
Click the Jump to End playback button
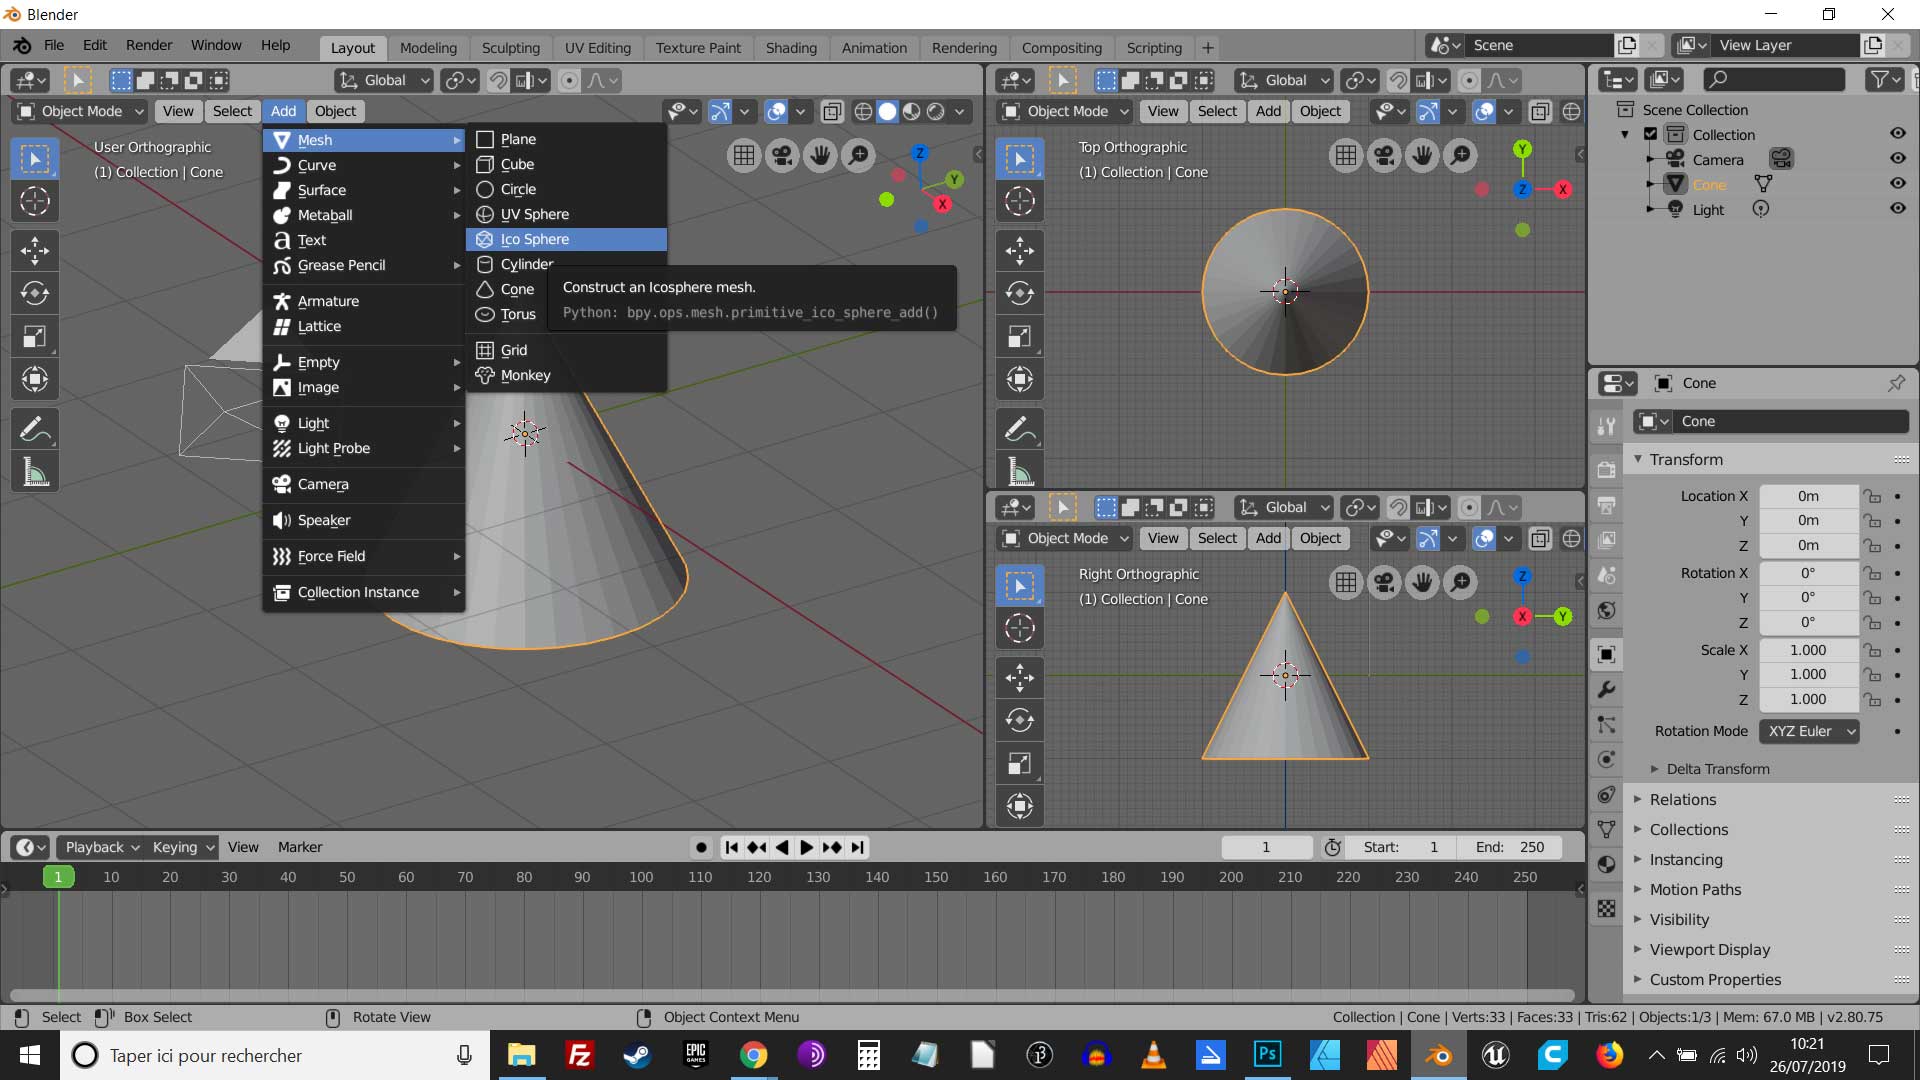point(858,847)
